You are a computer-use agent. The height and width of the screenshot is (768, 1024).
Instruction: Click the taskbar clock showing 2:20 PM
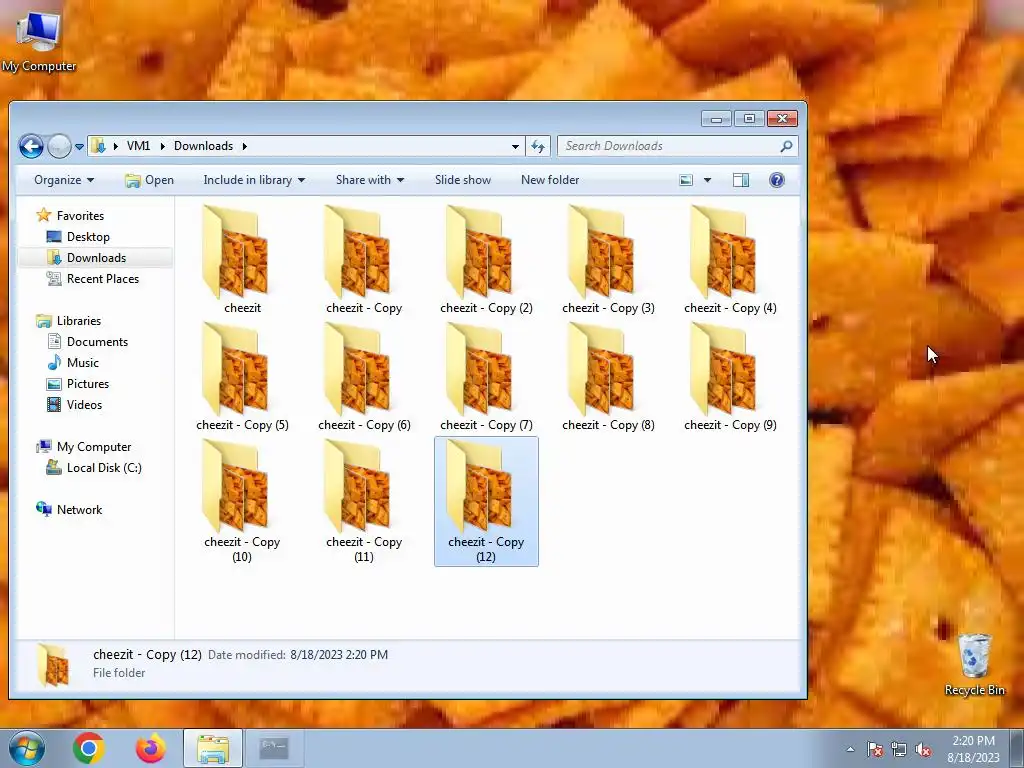[973, 749]
